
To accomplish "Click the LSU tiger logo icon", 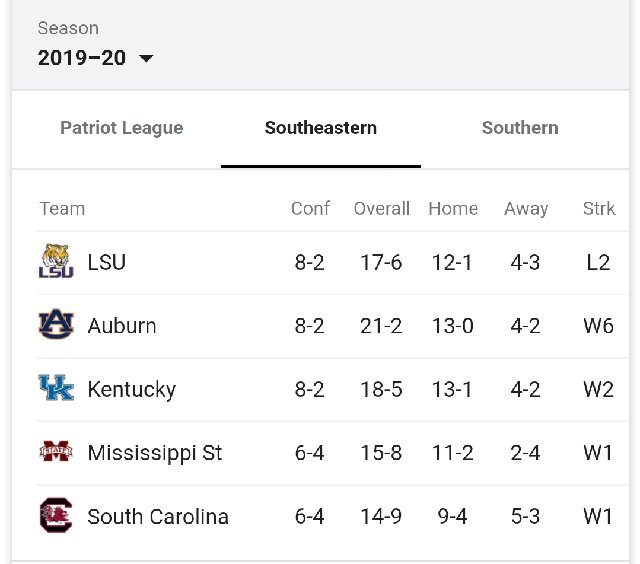I will [x=56, y=261].
